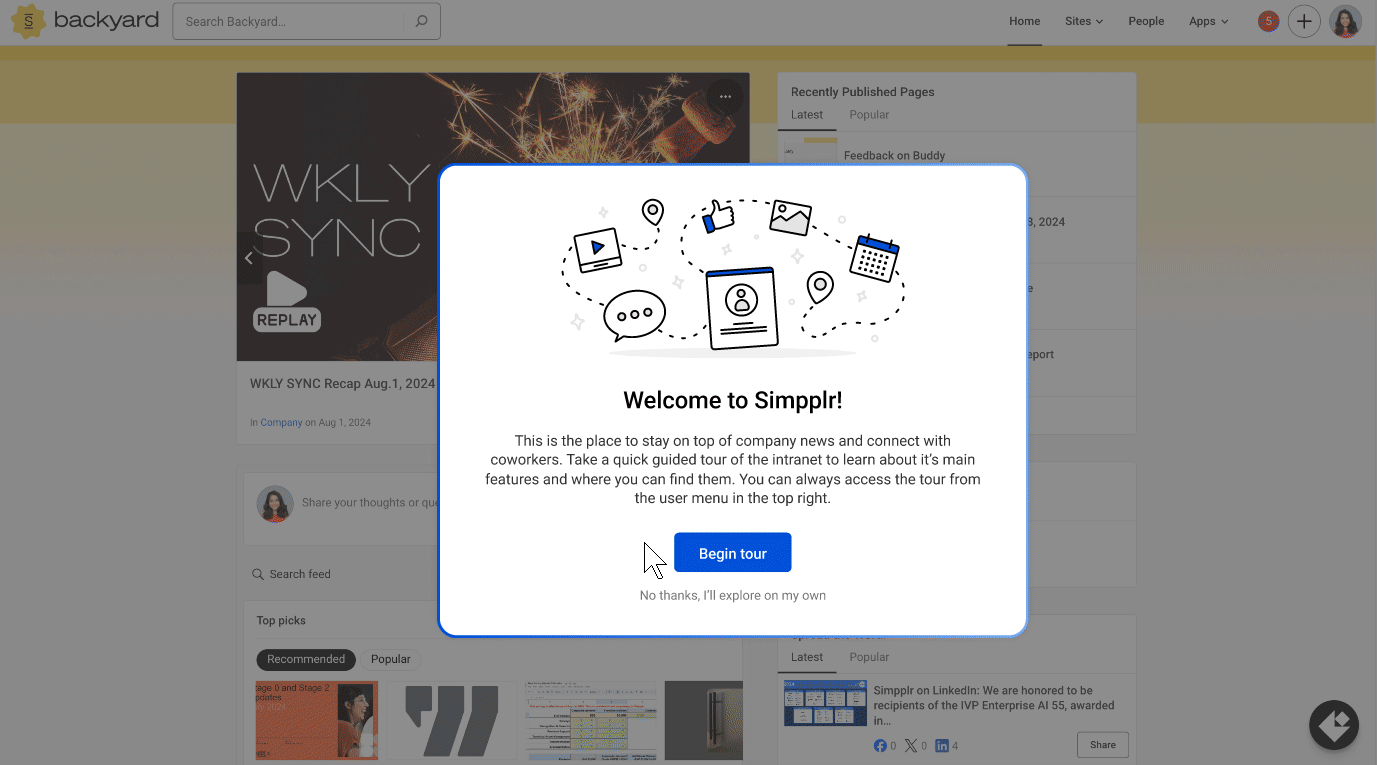The height and width of the screenshot is (765, 1377).
Task: Click the Backyard sun logo icon
Action: (29, 21)
